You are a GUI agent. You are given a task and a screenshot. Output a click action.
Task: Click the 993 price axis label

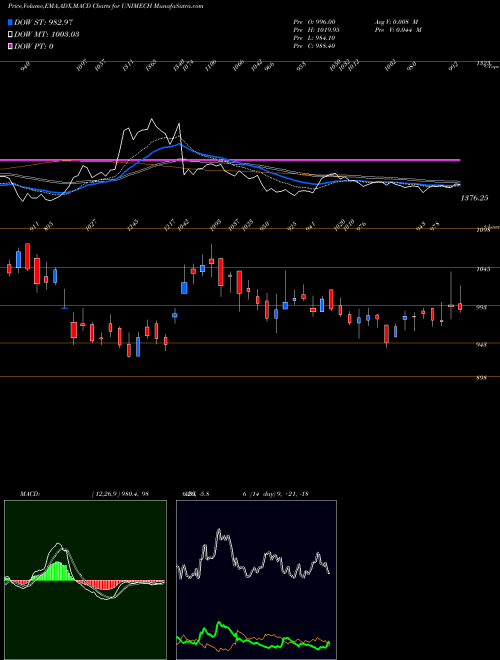click(x=481, y=307)
